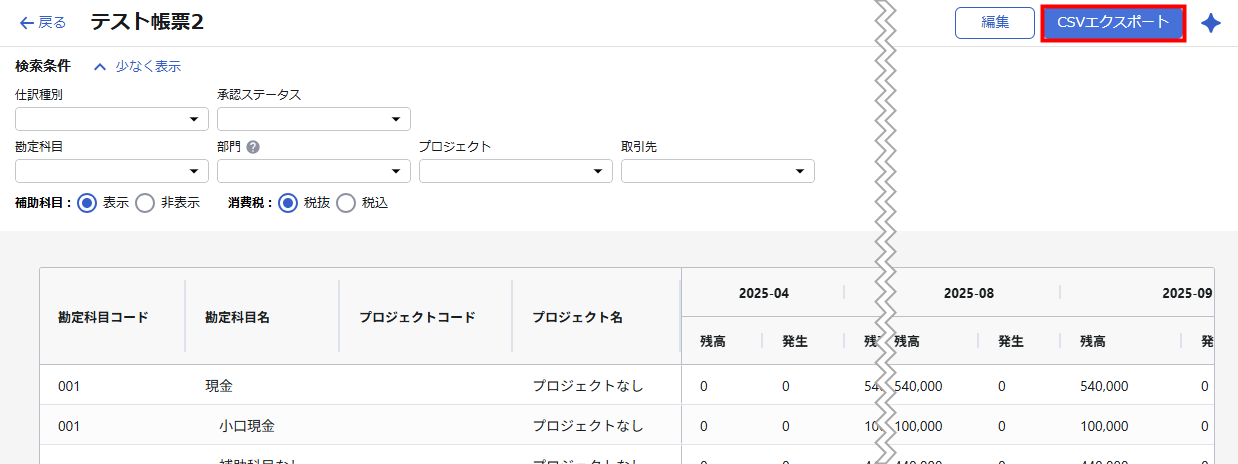Screen dimensions: 1238x464
Task: Click the 勘定科目コード column header
Action: pos(103,317)
